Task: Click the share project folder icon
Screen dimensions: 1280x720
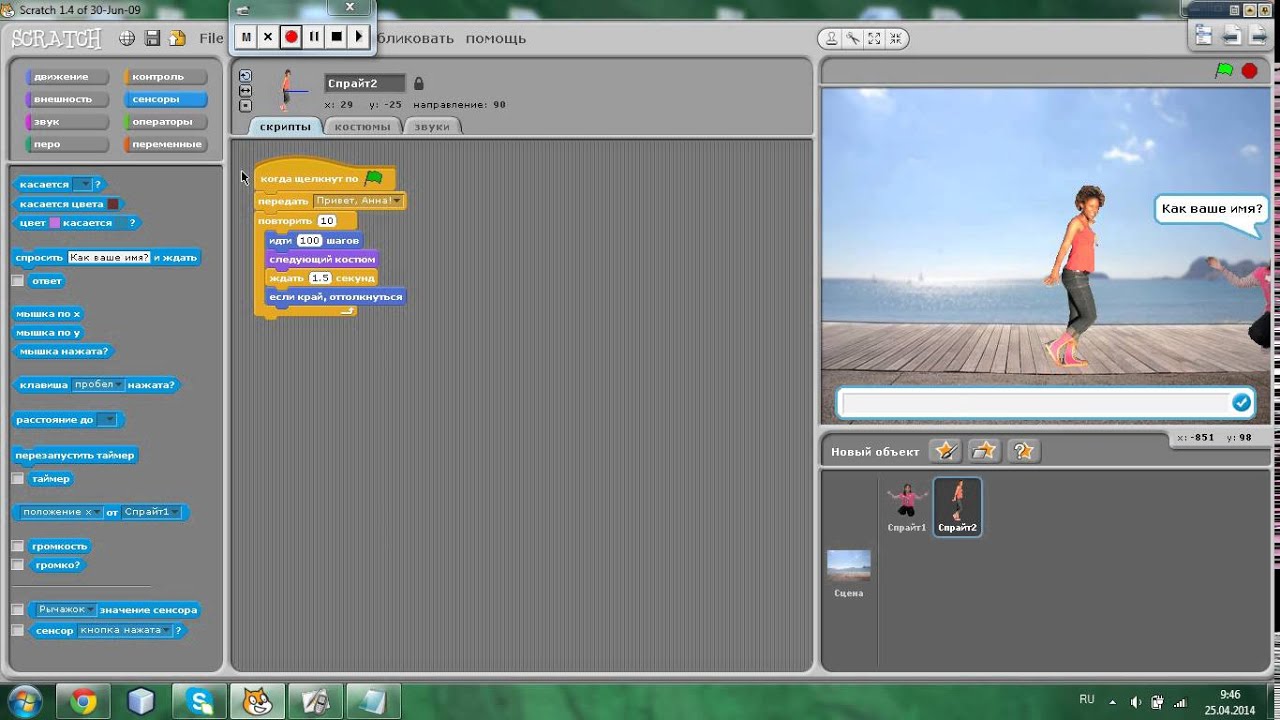Action: tap(178, 38)
